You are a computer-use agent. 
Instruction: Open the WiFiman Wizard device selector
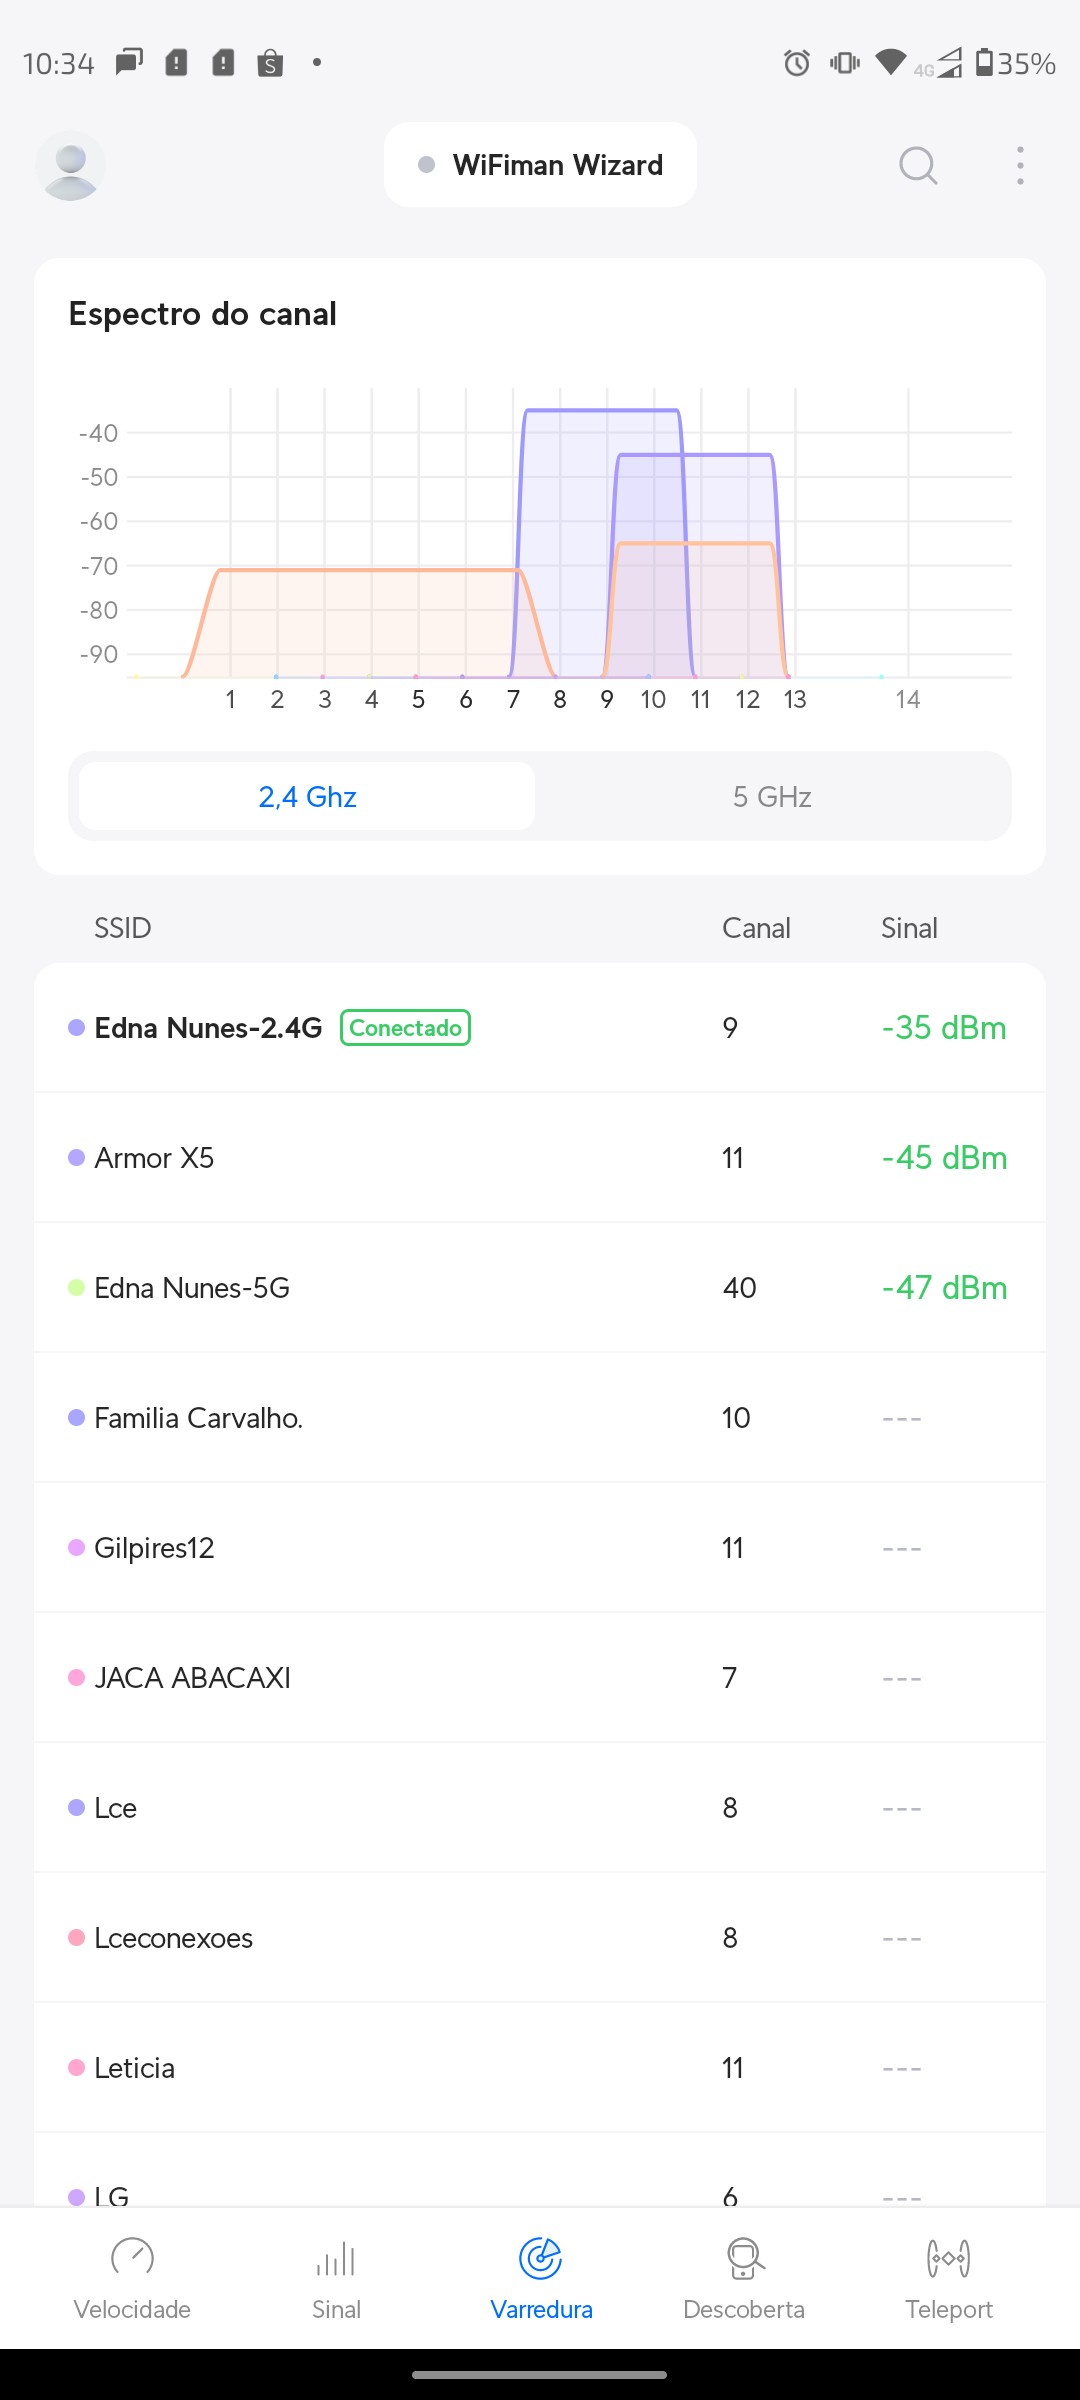tap(540, 165)
